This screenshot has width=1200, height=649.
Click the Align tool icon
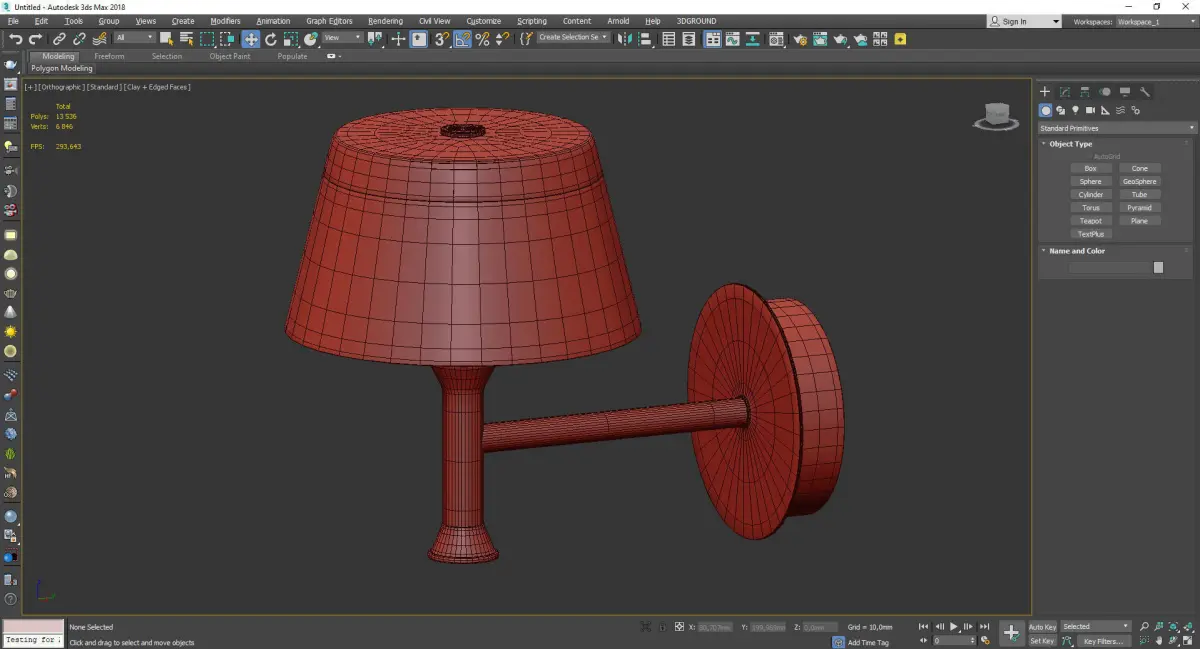(x=645, y=39)
